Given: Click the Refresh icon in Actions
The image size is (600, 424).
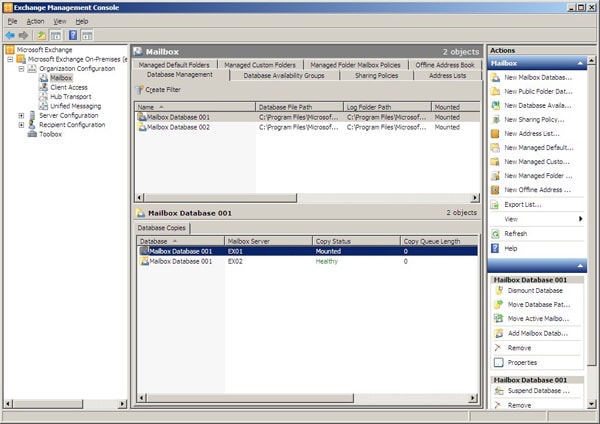Looking at the screenshot, I should coord(495,234).
